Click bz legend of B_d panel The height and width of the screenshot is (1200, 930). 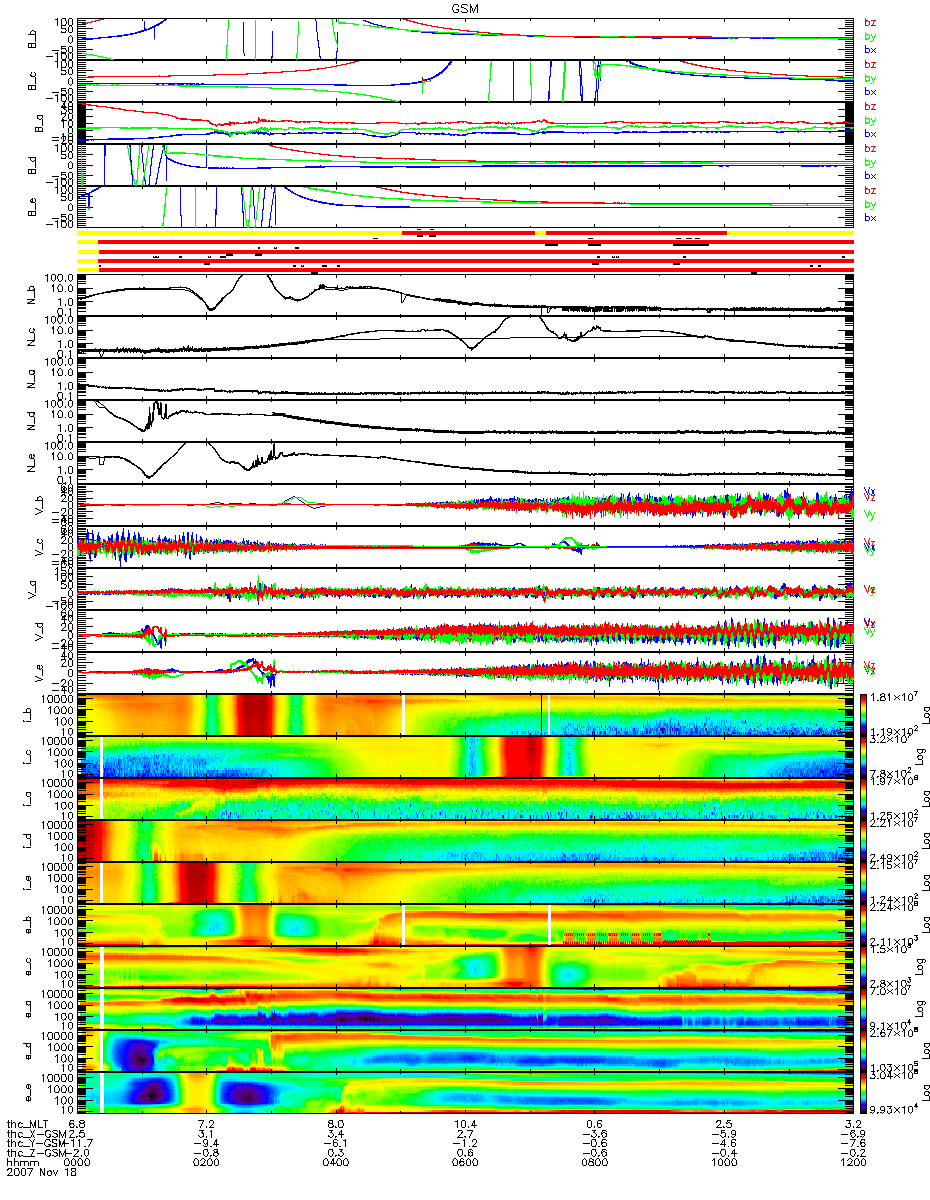point(870,148)
